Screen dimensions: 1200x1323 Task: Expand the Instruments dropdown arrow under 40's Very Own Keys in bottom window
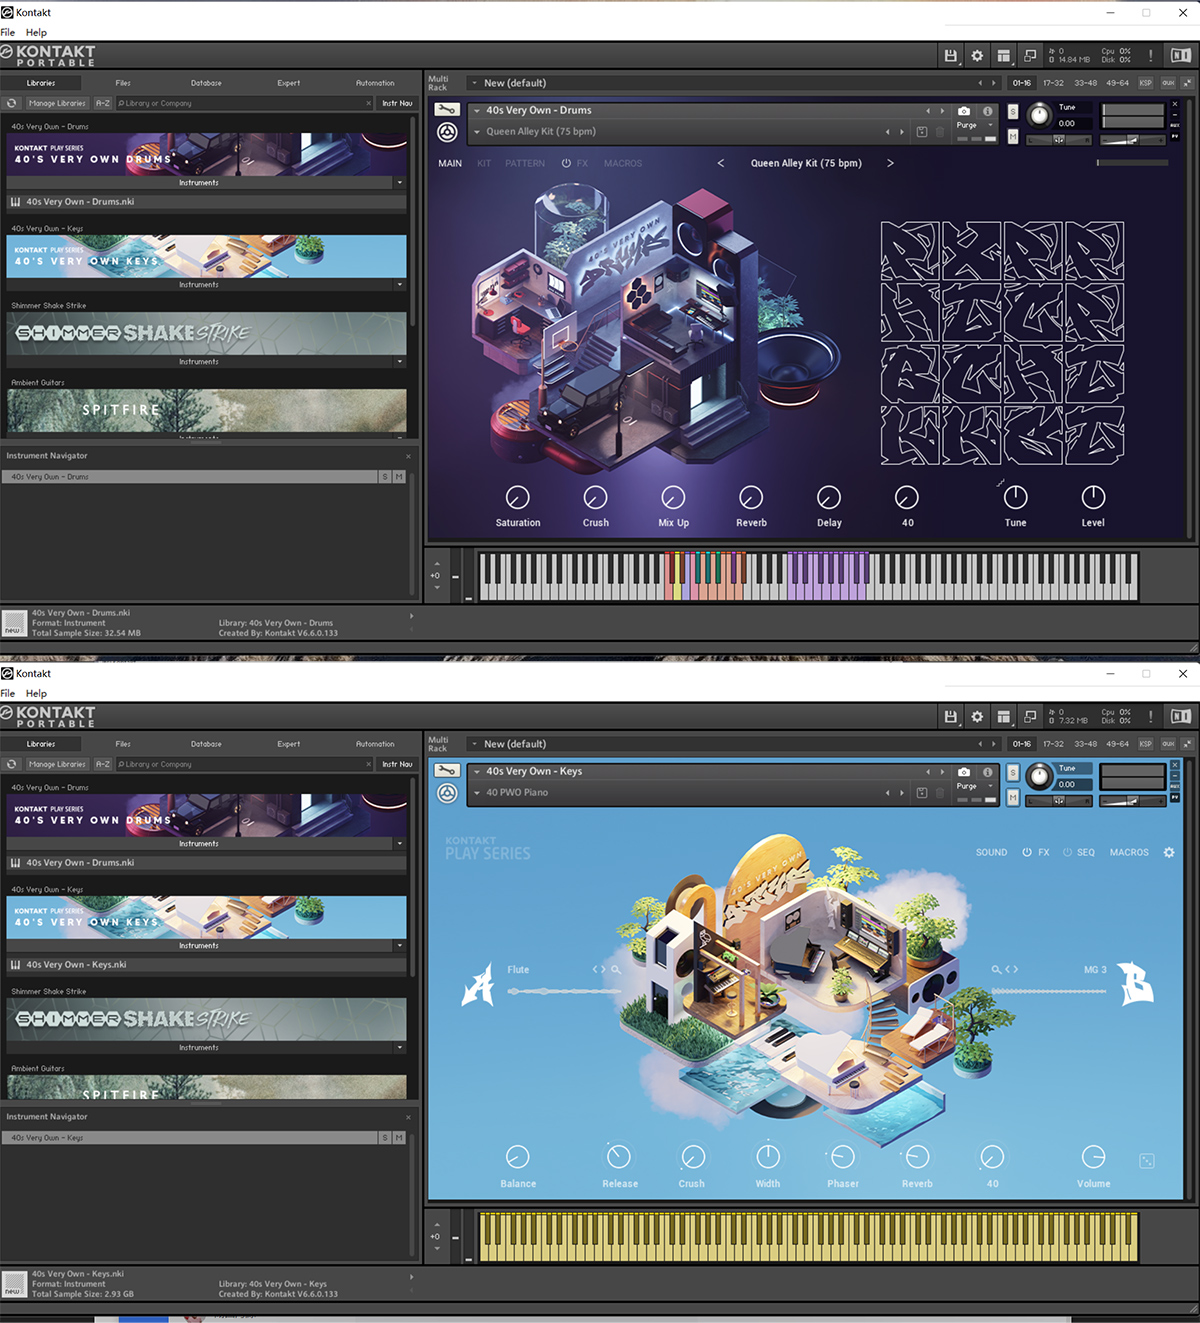coord(400,945)
